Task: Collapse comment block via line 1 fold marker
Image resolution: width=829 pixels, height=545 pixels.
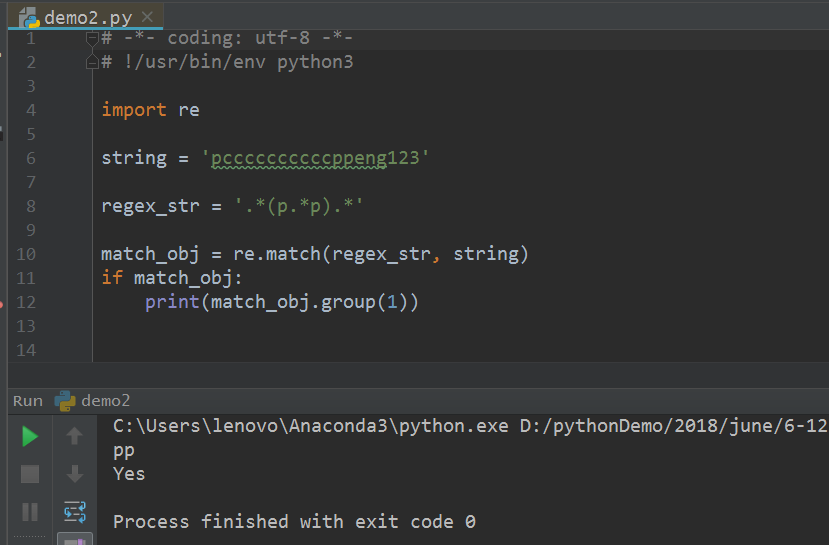Action: pyautogui.click(x=92, y=38)
